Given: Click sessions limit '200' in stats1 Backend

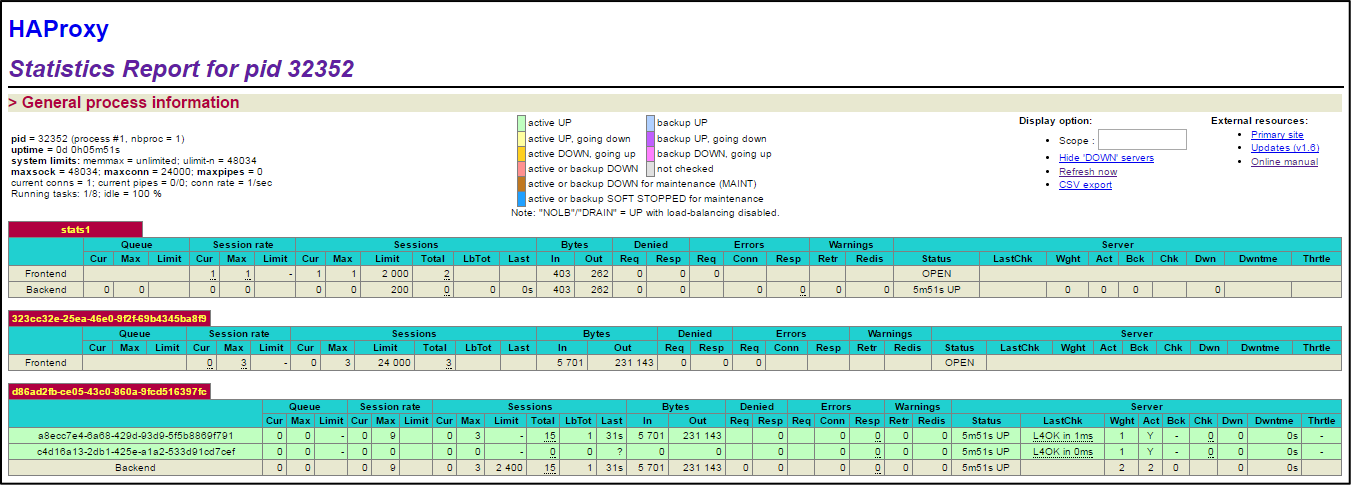Looking at the screenshot, I should [400, 290].
